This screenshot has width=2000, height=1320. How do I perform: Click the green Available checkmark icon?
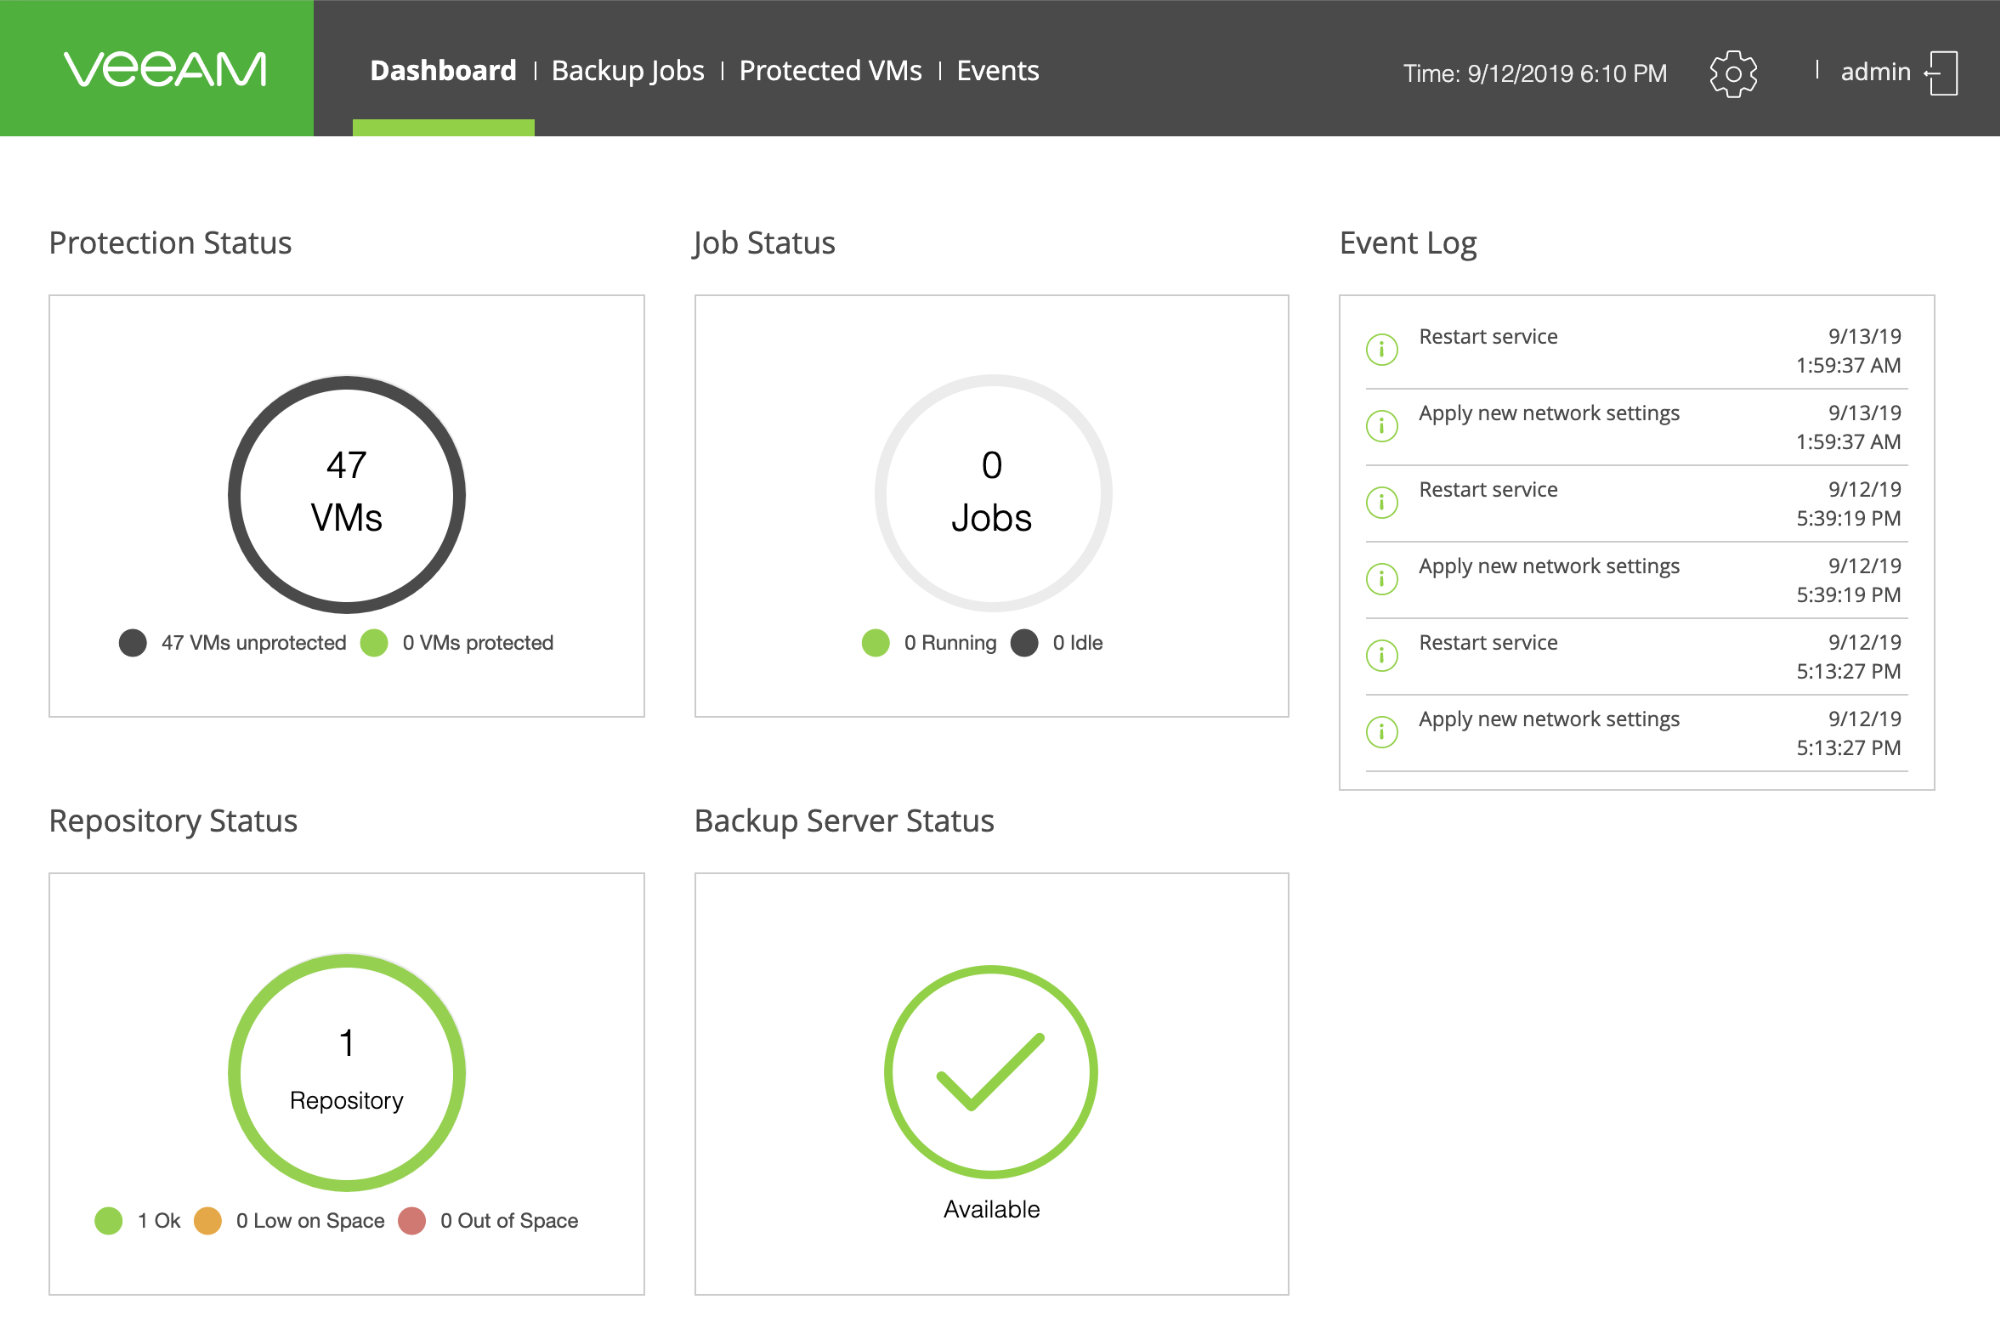[x=991, y=1072]
